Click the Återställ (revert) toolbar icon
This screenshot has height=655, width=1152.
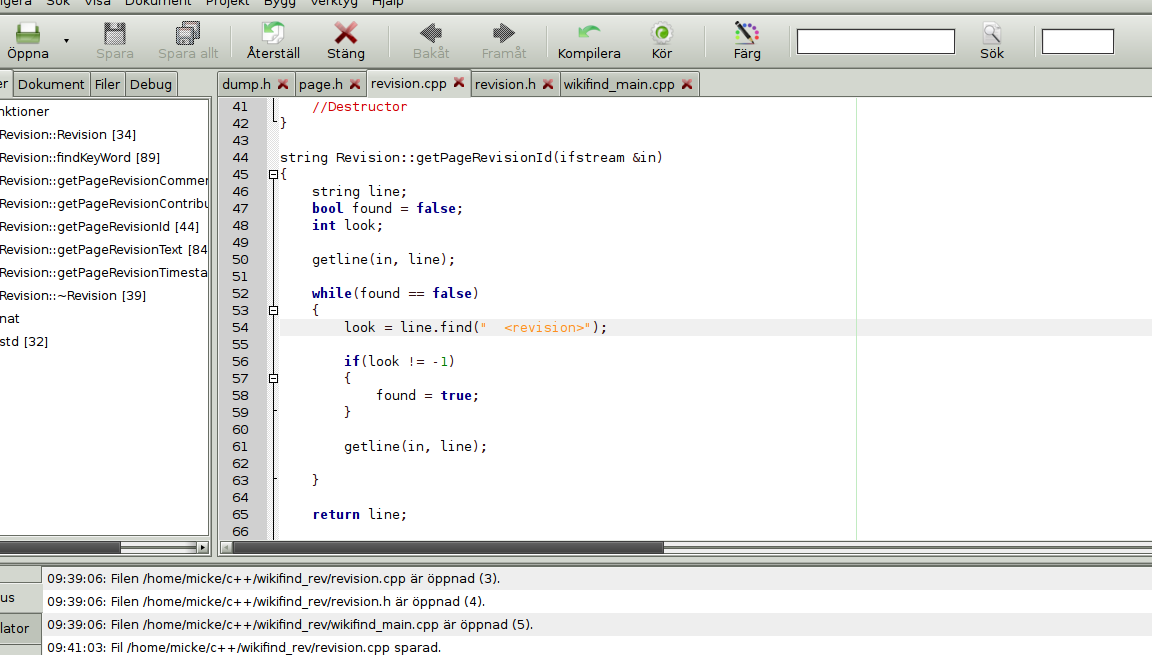click(x=273, y=34)
